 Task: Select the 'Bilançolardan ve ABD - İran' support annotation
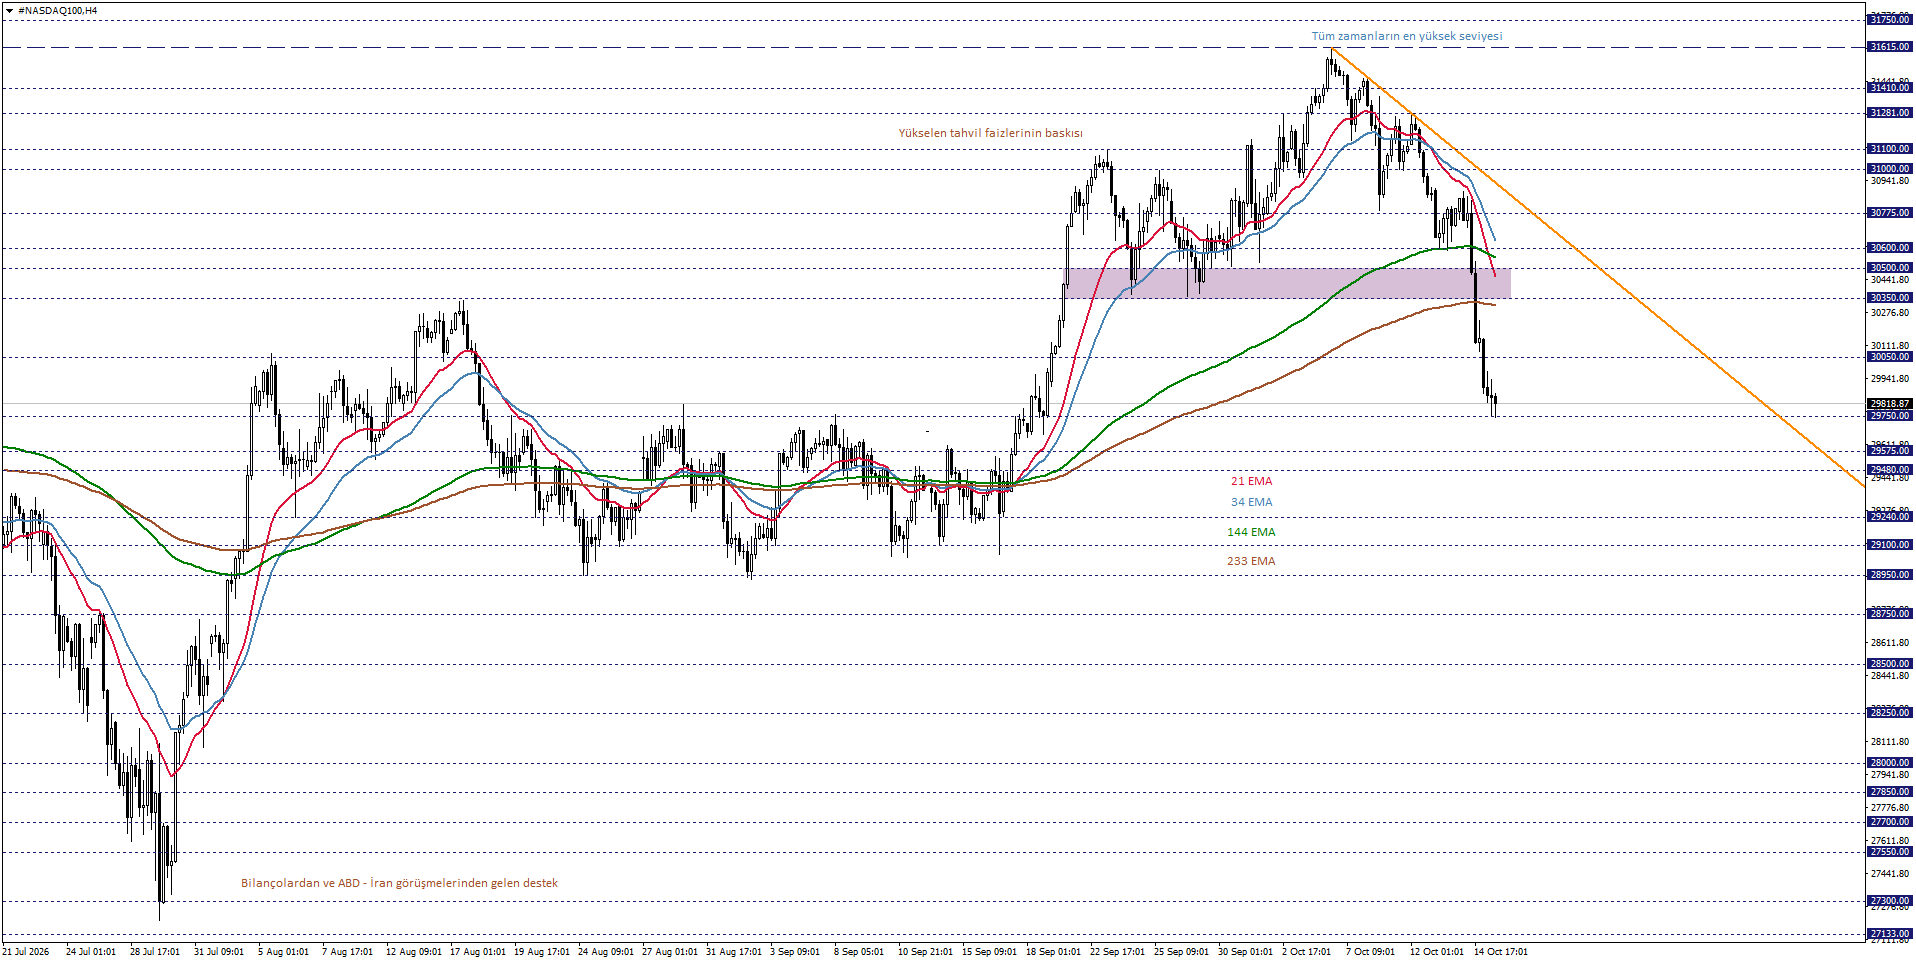[x=399, y=883]
